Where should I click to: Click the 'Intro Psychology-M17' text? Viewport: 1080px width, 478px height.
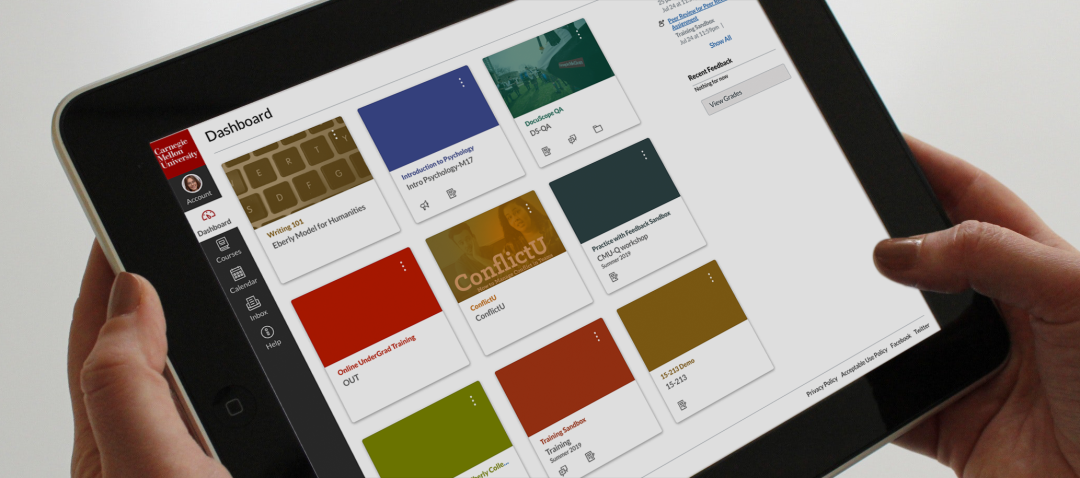tap(439, 172)
